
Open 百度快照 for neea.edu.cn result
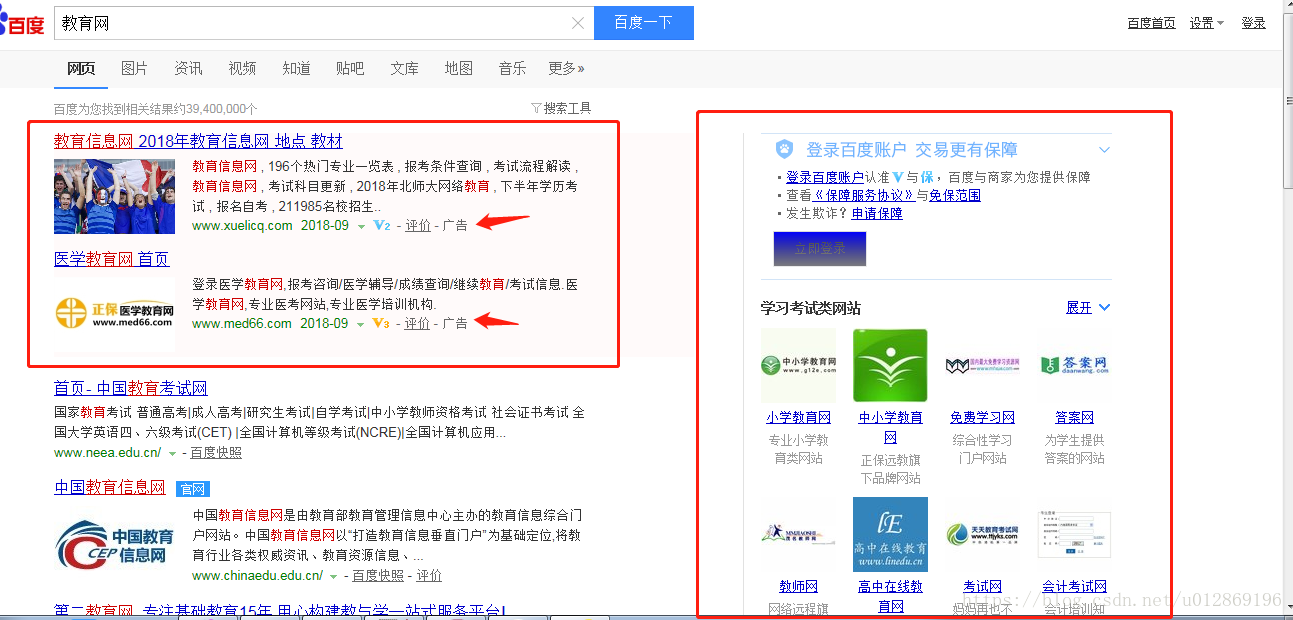point(216,453)
